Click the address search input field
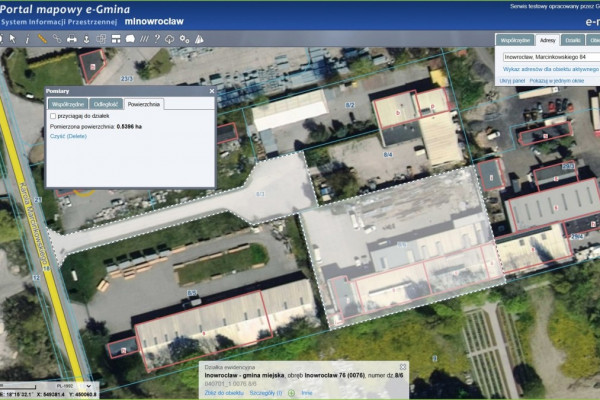Image resolution: width=600 pixels, height=400 pixels. tap(550, 57)
